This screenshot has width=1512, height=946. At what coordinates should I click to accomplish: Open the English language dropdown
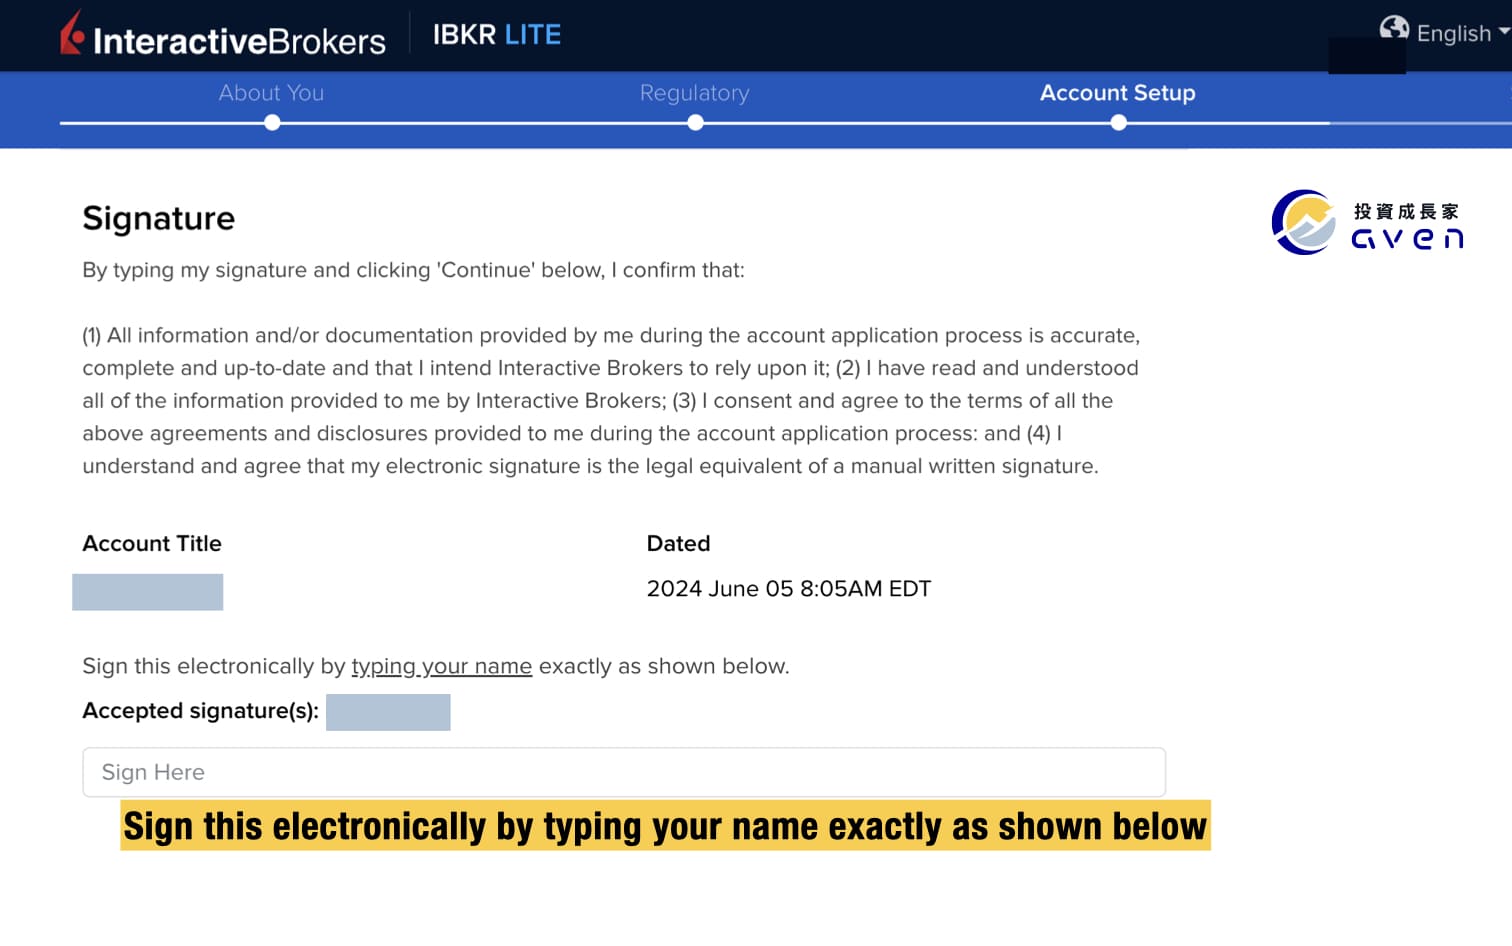pyautogui.click(x=1453, y=34)
